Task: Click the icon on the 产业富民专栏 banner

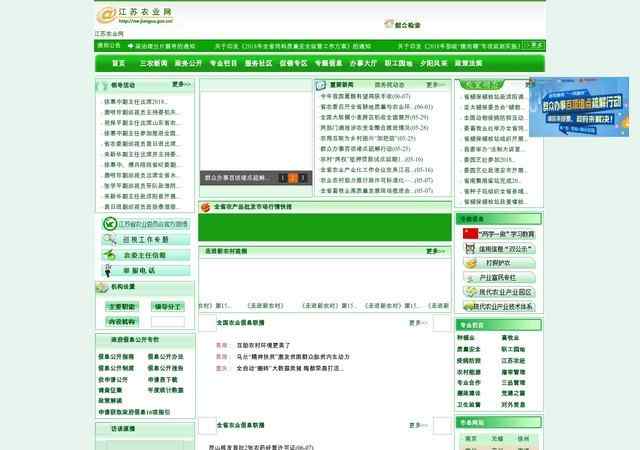Action: (471, 278)
